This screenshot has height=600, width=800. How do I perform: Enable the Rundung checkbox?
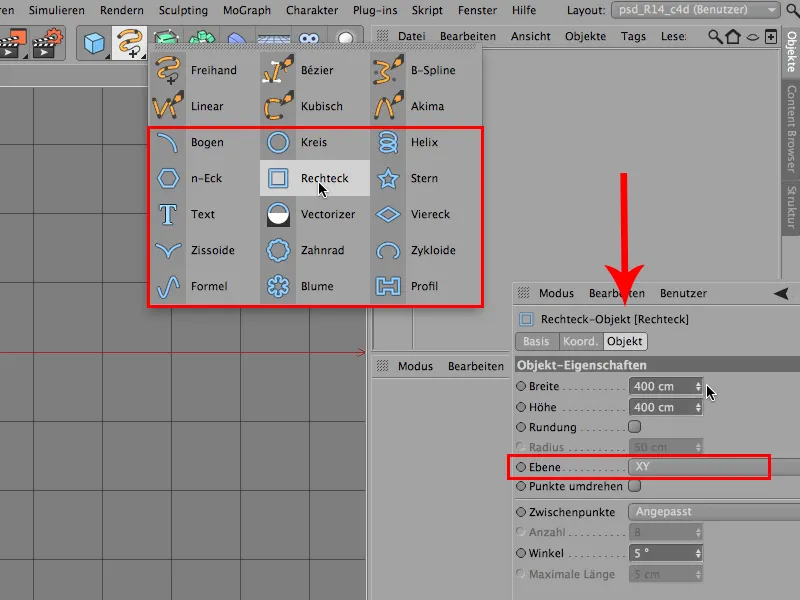point(635,427)
